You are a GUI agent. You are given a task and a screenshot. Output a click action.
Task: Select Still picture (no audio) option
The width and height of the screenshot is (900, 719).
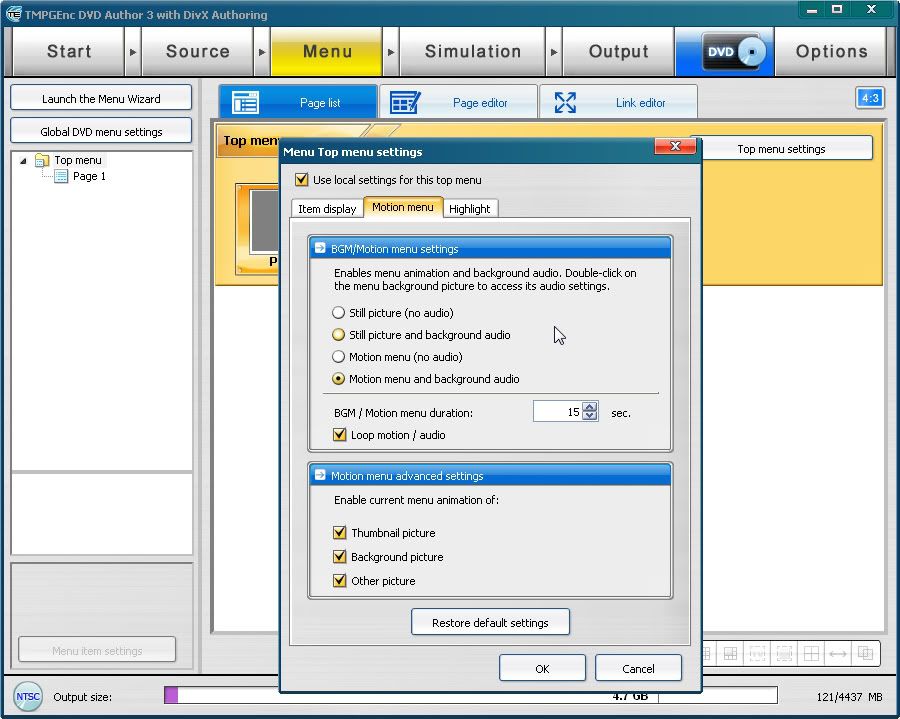(339, 313)
